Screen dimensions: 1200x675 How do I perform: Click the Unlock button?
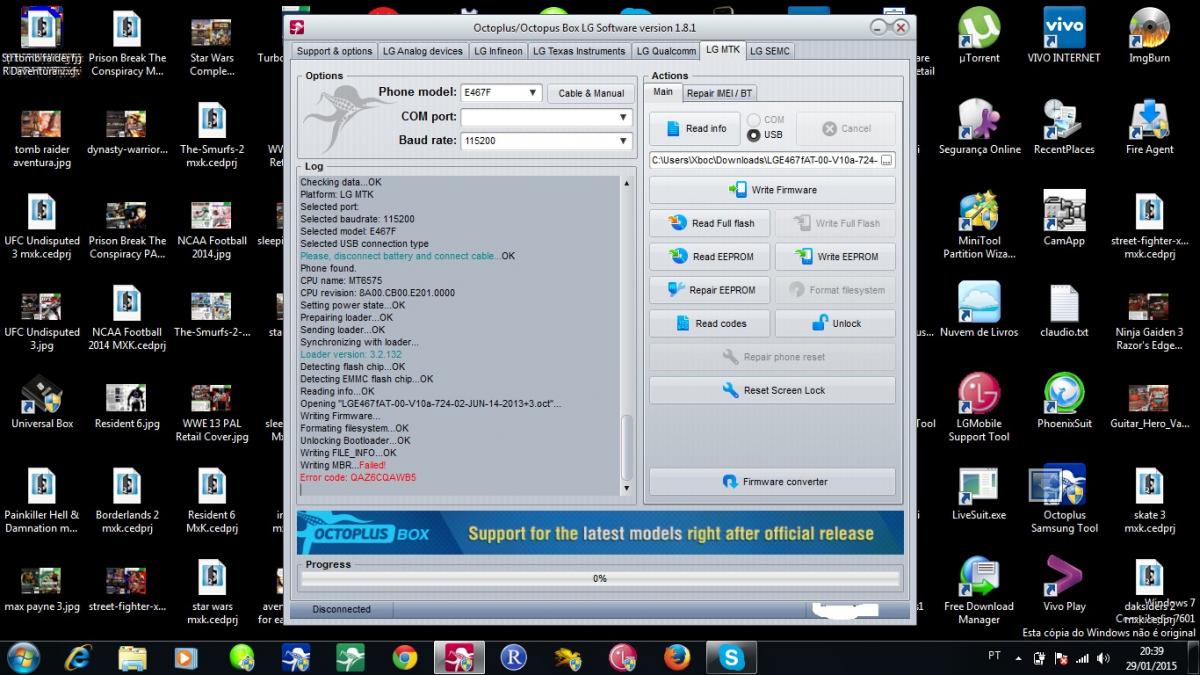coord(835,324)
